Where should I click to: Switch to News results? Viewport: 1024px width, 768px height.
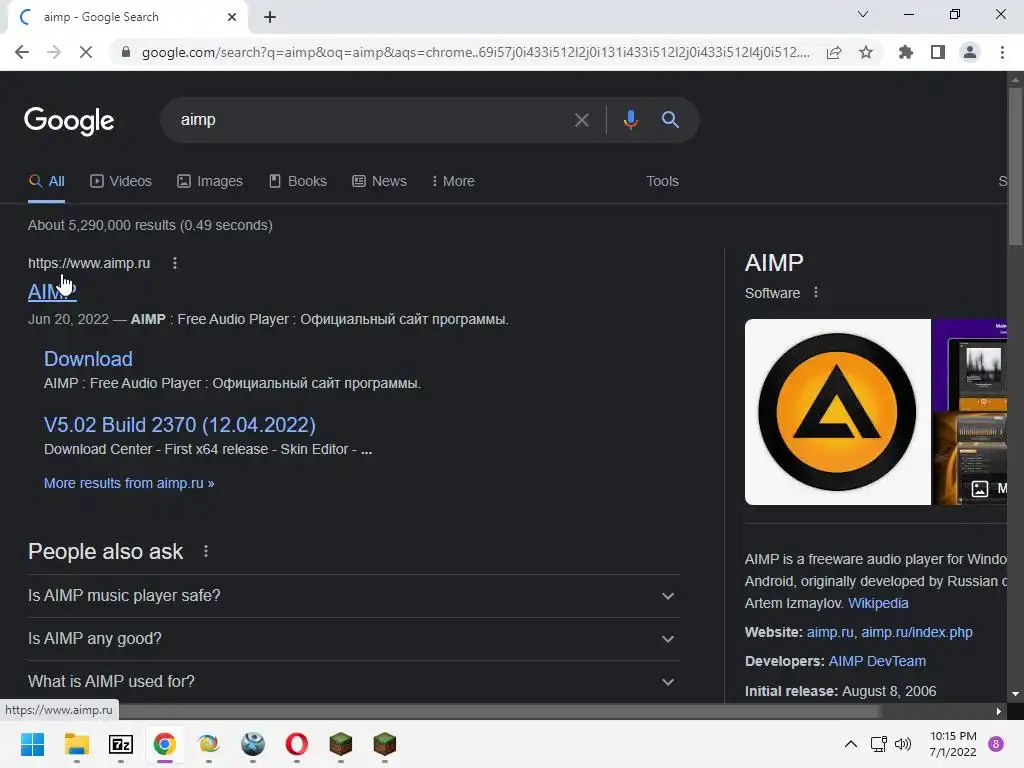pyautogui.click(x=379, y=182)
